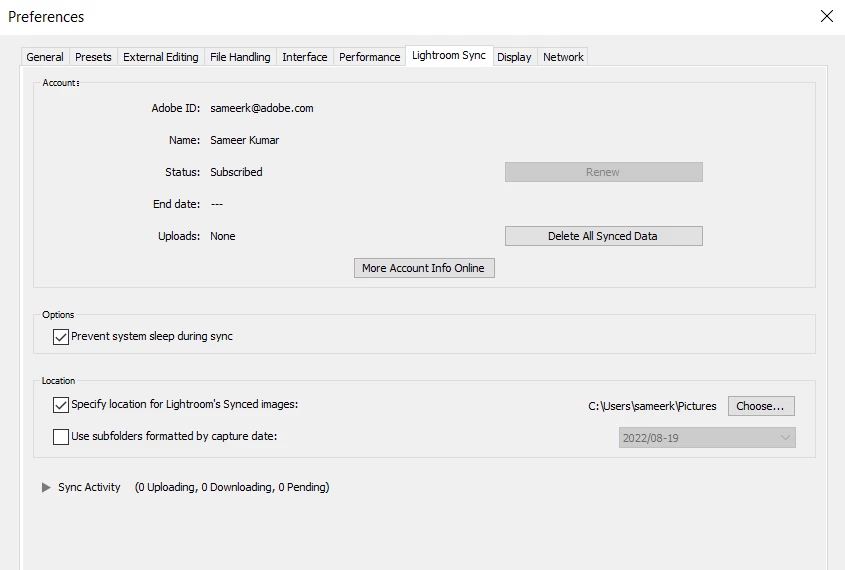Enable Use subfolders formatted by capture date
Image resolution: width=845 pixels, height=570 pixels.
pos(61,436)
